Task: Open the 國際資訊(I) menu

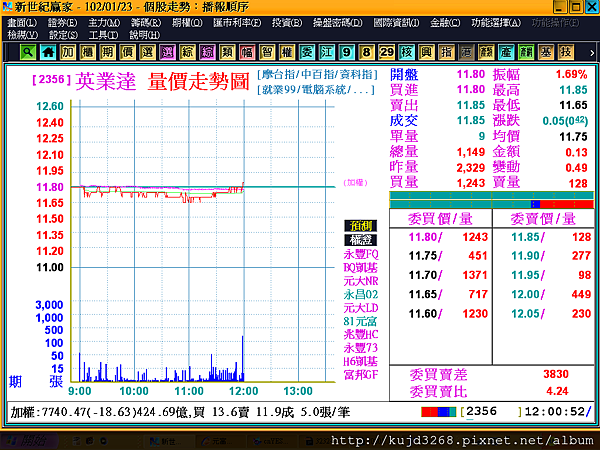Action: click(396, 23)
